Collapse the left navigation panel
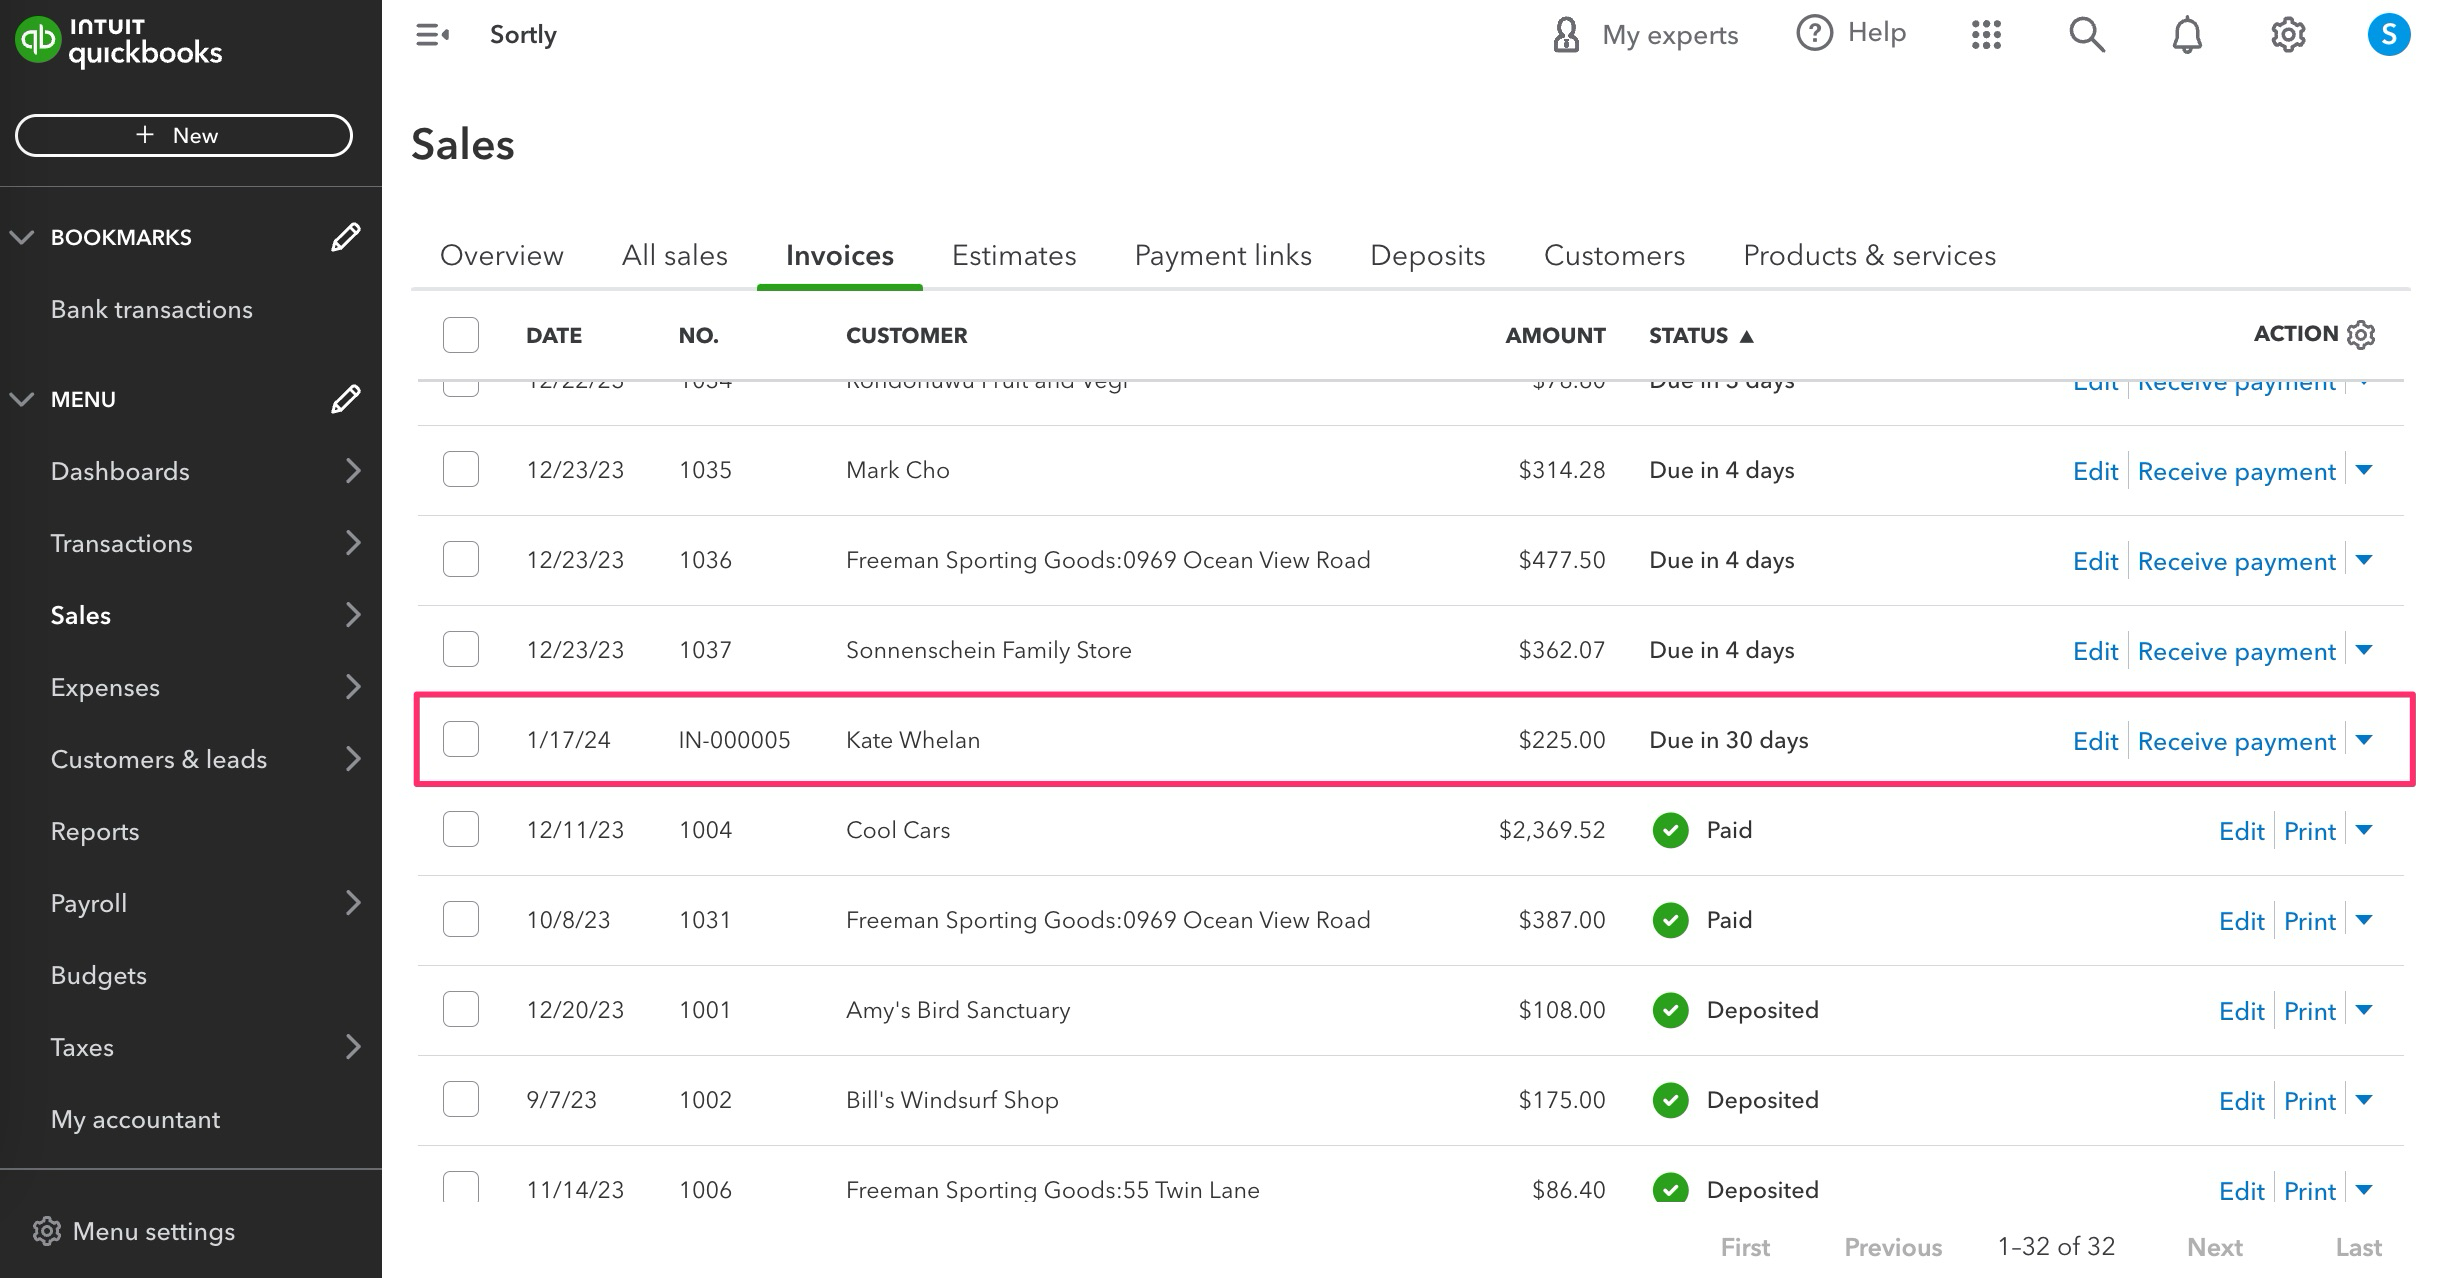Image resolution: width=2438 pixels, height=1278 pixels. pos(431,33)
